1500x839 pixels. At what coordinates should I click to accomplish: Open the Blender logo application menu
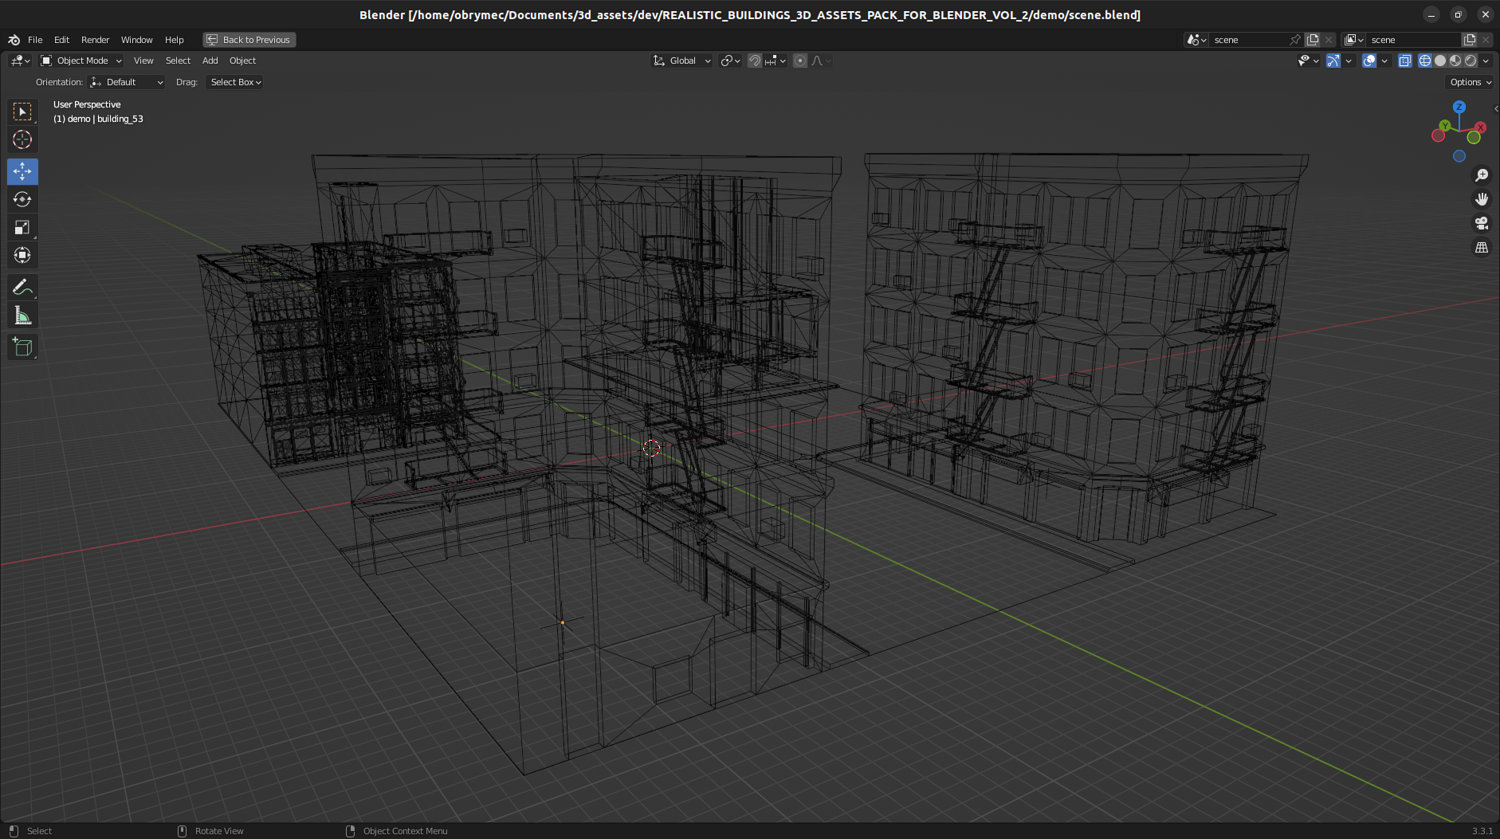click(x=14, y=40)
